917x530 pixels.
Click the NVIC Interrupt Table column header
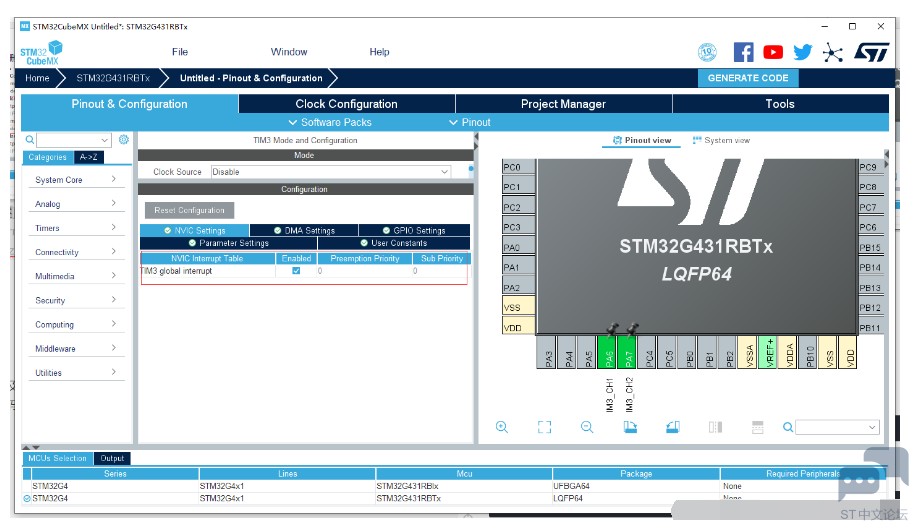pyautogui.click(x=207, y=258)
